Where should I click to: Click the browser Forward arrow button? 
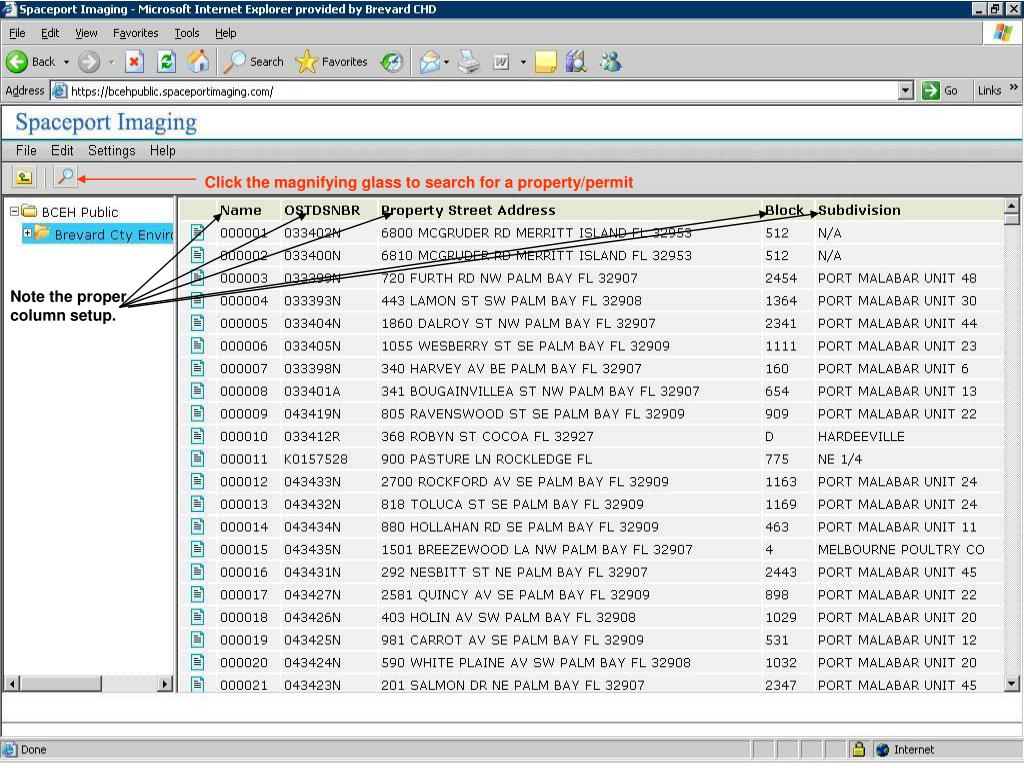(89, 62)
